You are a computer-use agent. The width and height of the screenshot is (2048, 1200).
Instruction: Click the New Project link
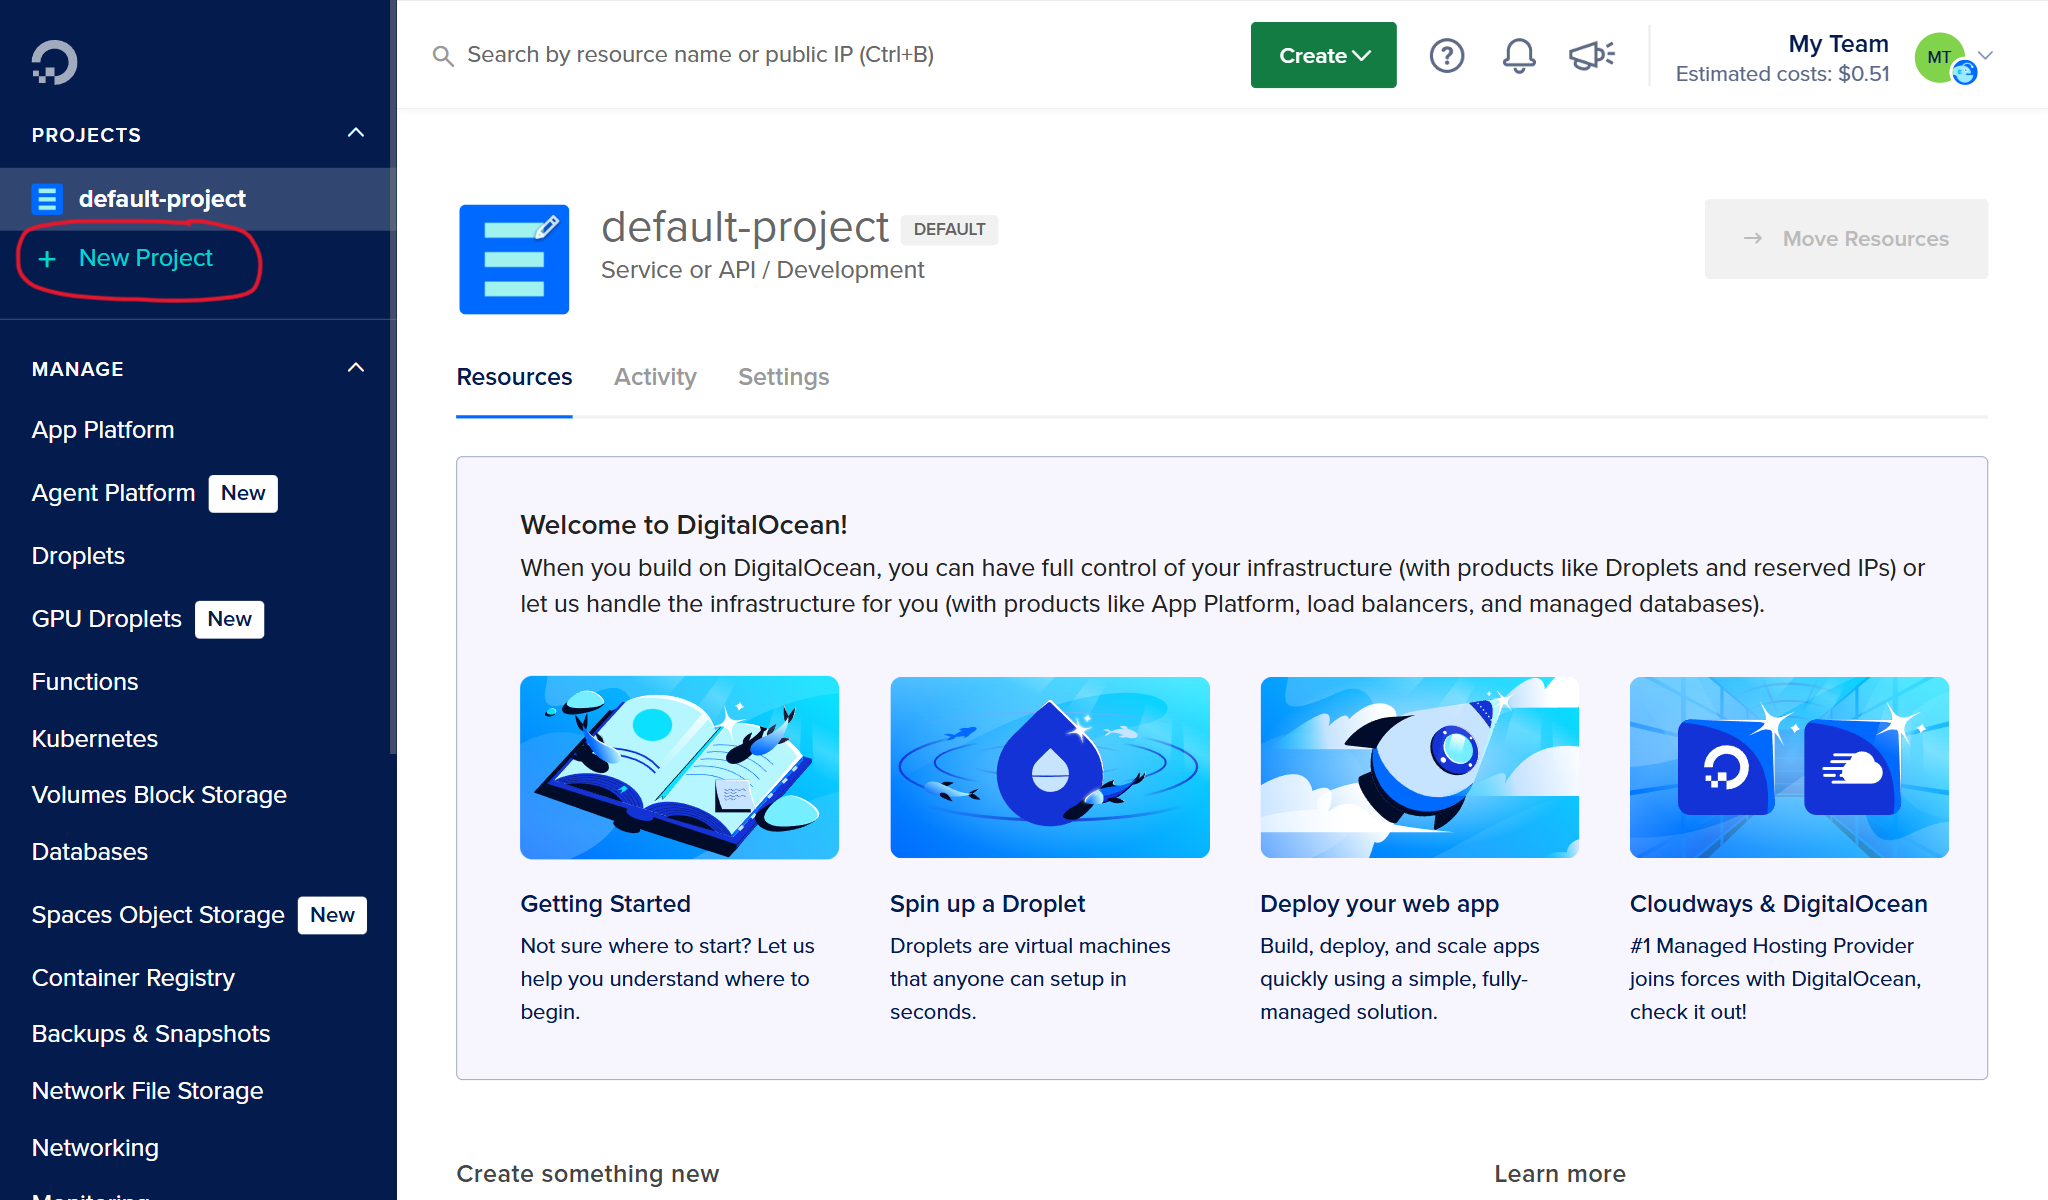click(145, 258)
